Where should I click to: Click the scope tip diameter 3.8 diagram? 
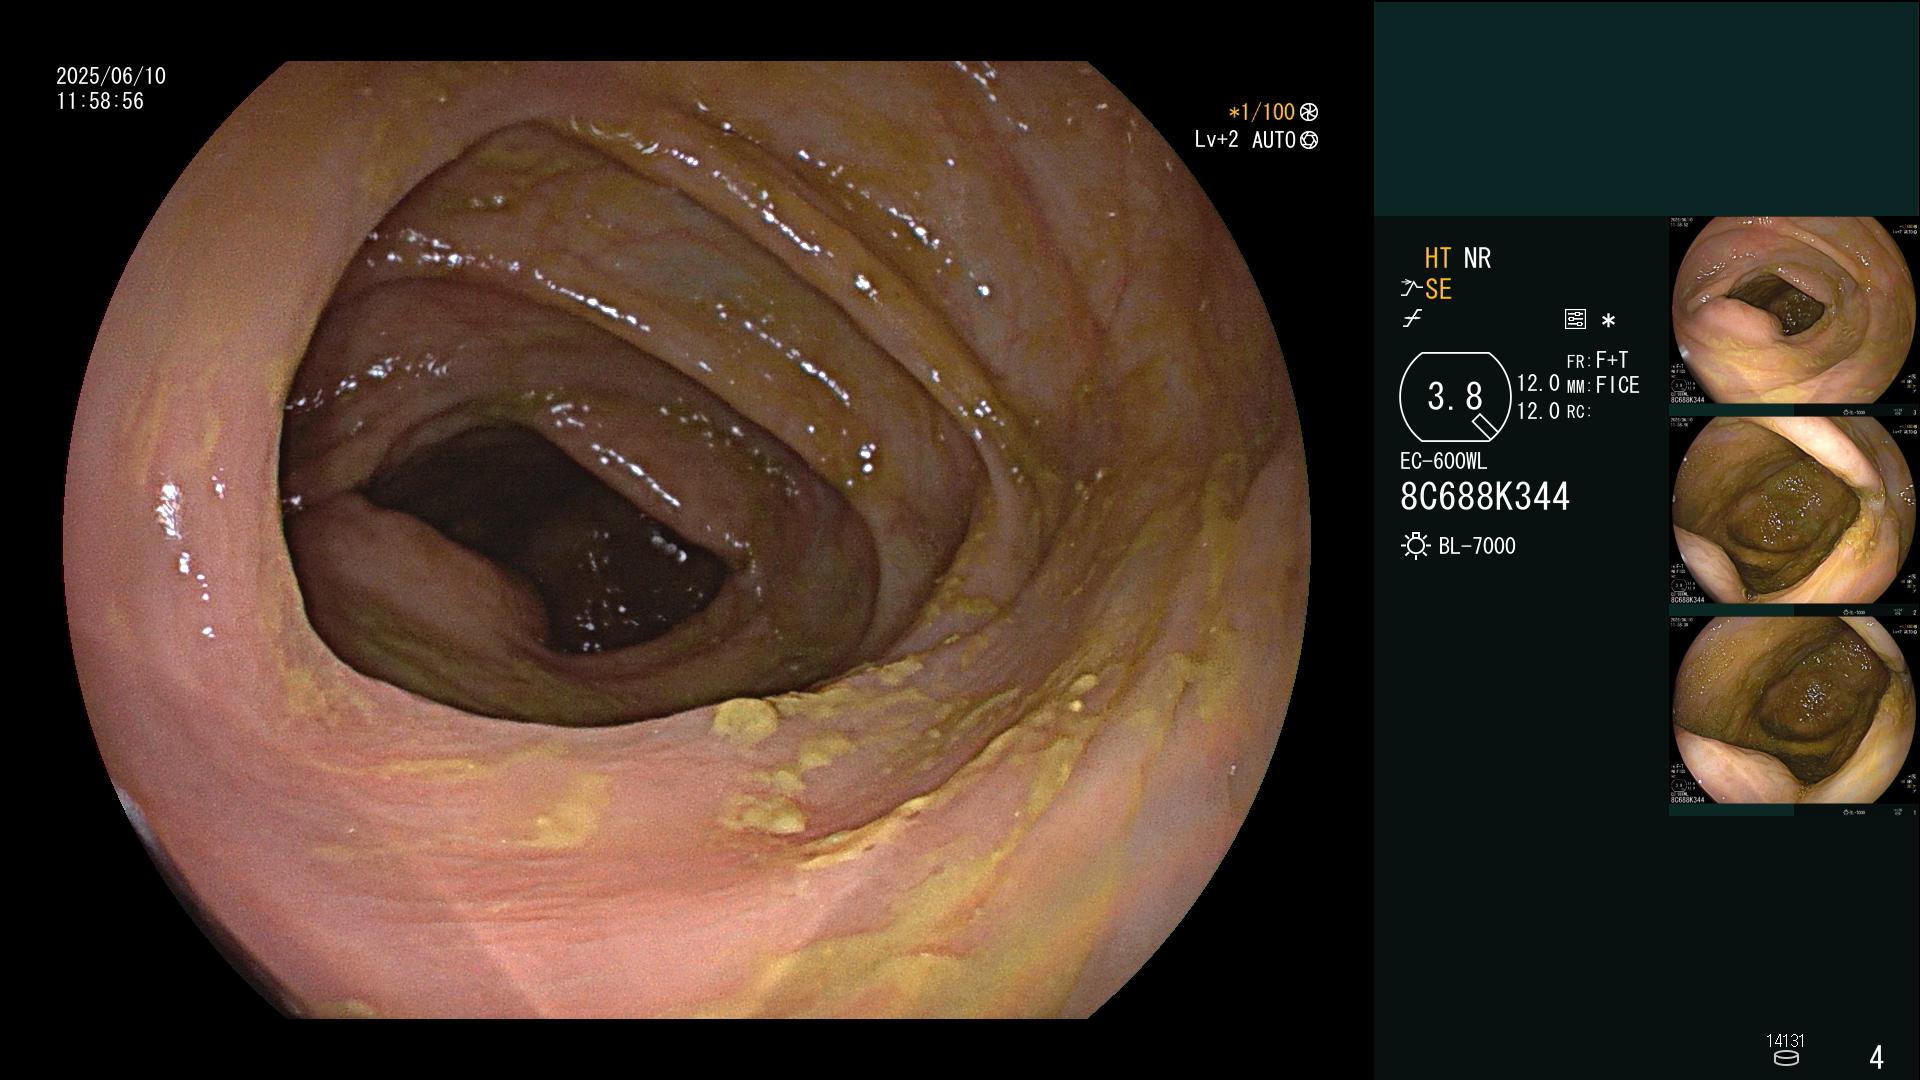pos(1455,397)
